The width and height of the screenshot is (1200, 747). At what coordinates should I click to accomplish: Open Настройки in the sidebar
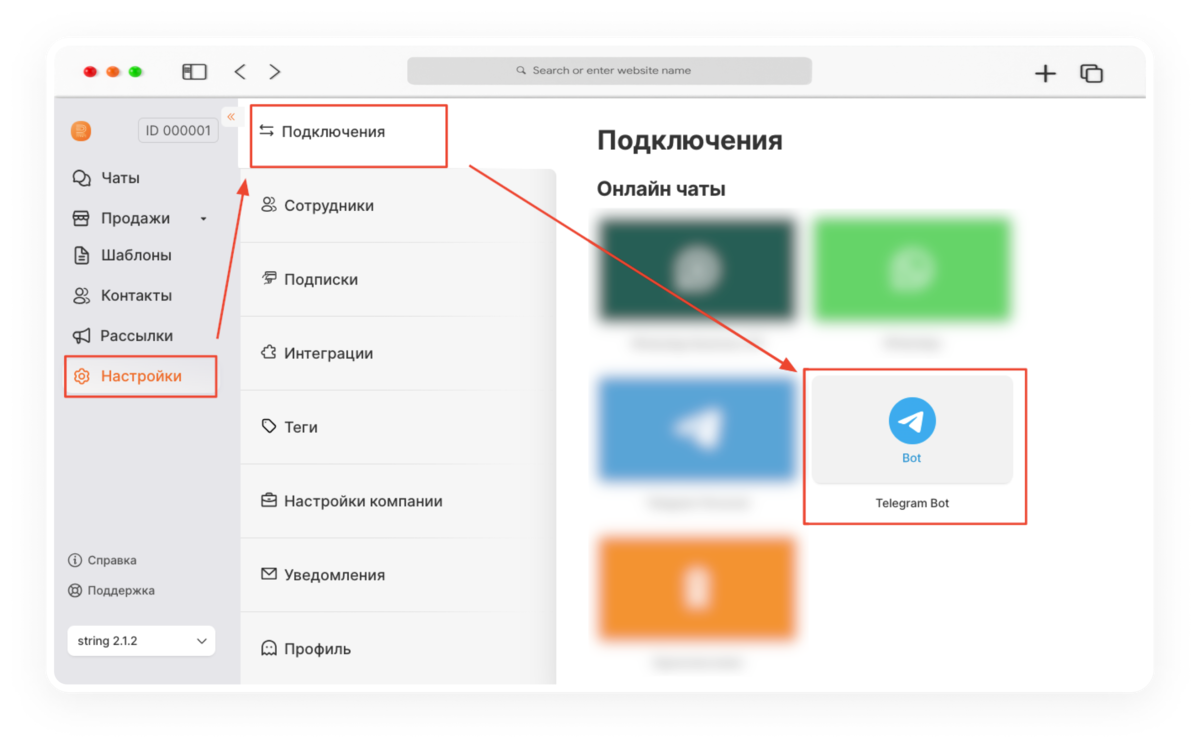point(141,376)
